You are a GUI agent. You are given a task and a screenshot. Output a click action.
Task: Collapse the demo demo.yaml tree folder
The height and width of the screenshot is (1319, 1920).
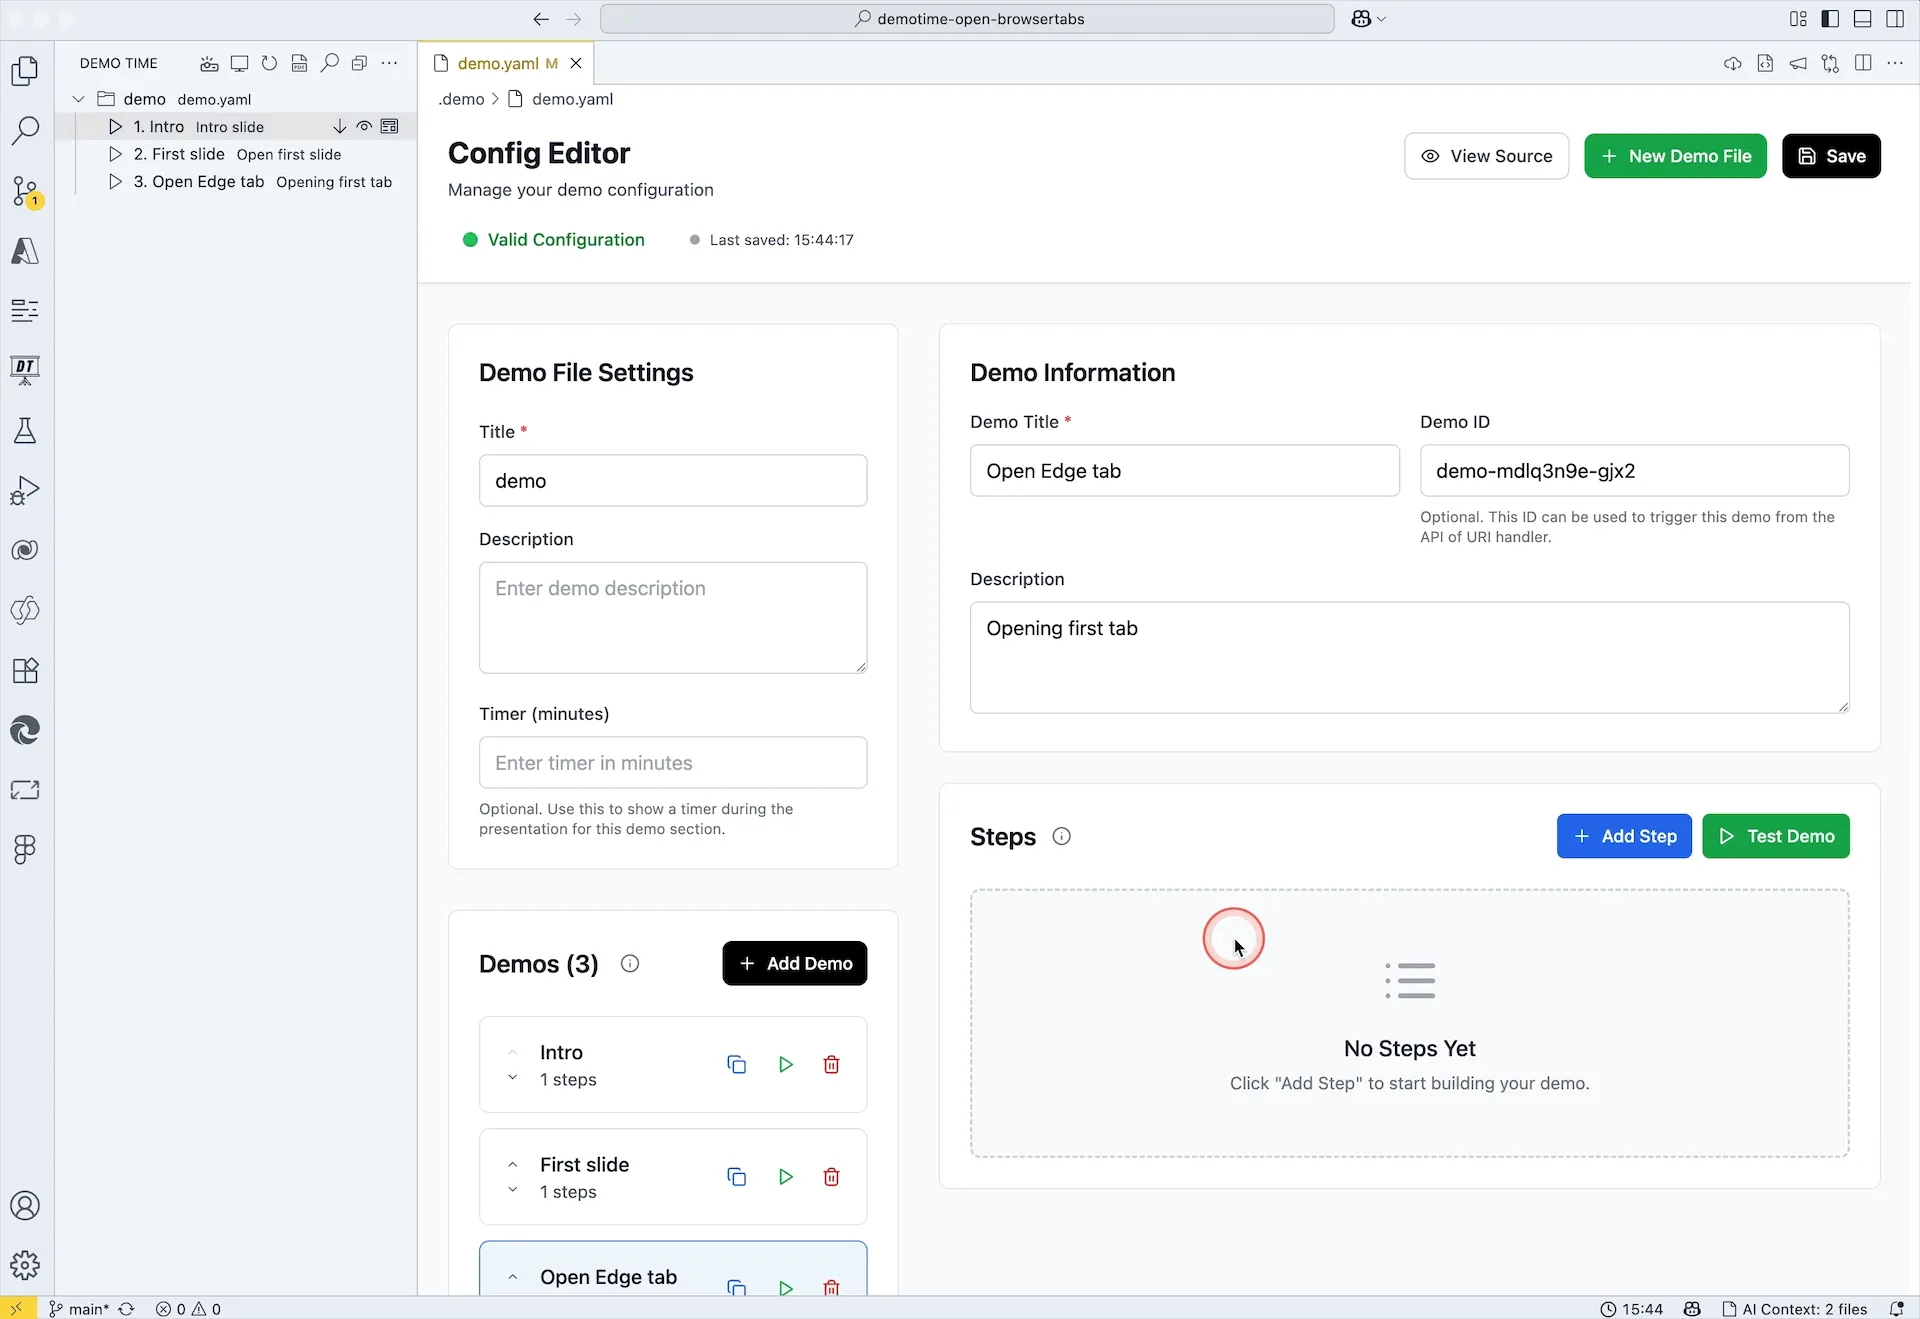pyautogui.click(x=79, y=99)
